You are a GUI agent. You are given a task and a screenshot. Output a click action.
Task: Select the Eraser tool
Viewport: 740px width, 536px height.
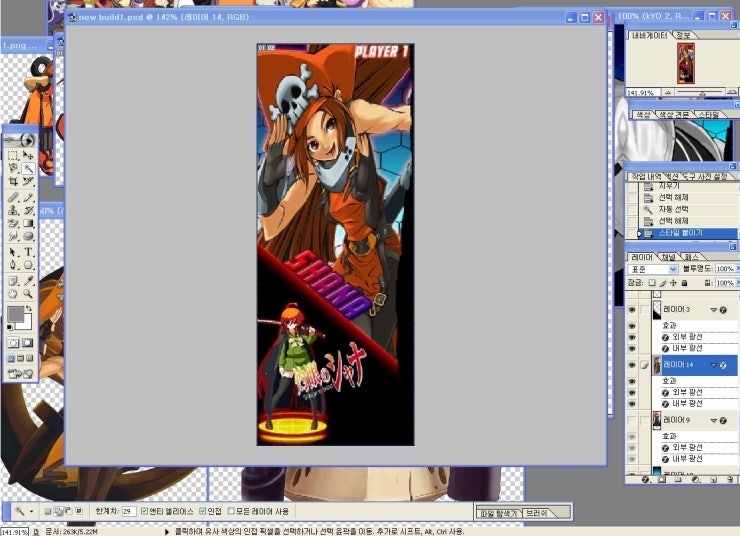click(13, 223)
